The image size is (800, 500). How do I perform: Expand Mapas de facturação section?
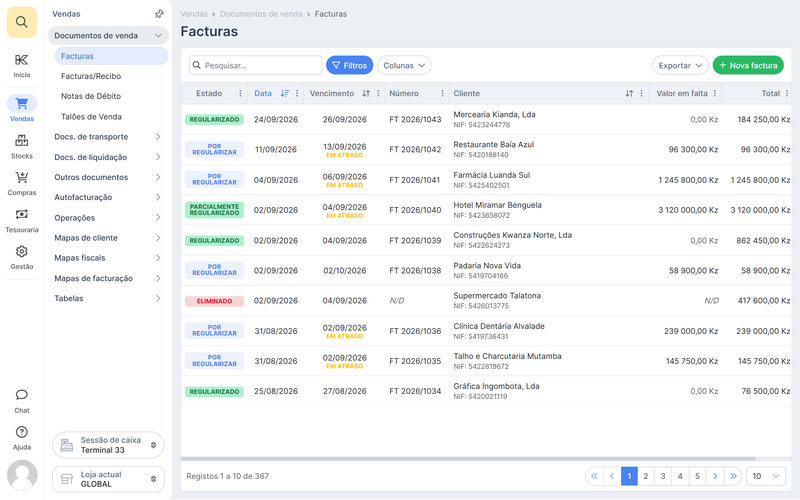(108, 278)
